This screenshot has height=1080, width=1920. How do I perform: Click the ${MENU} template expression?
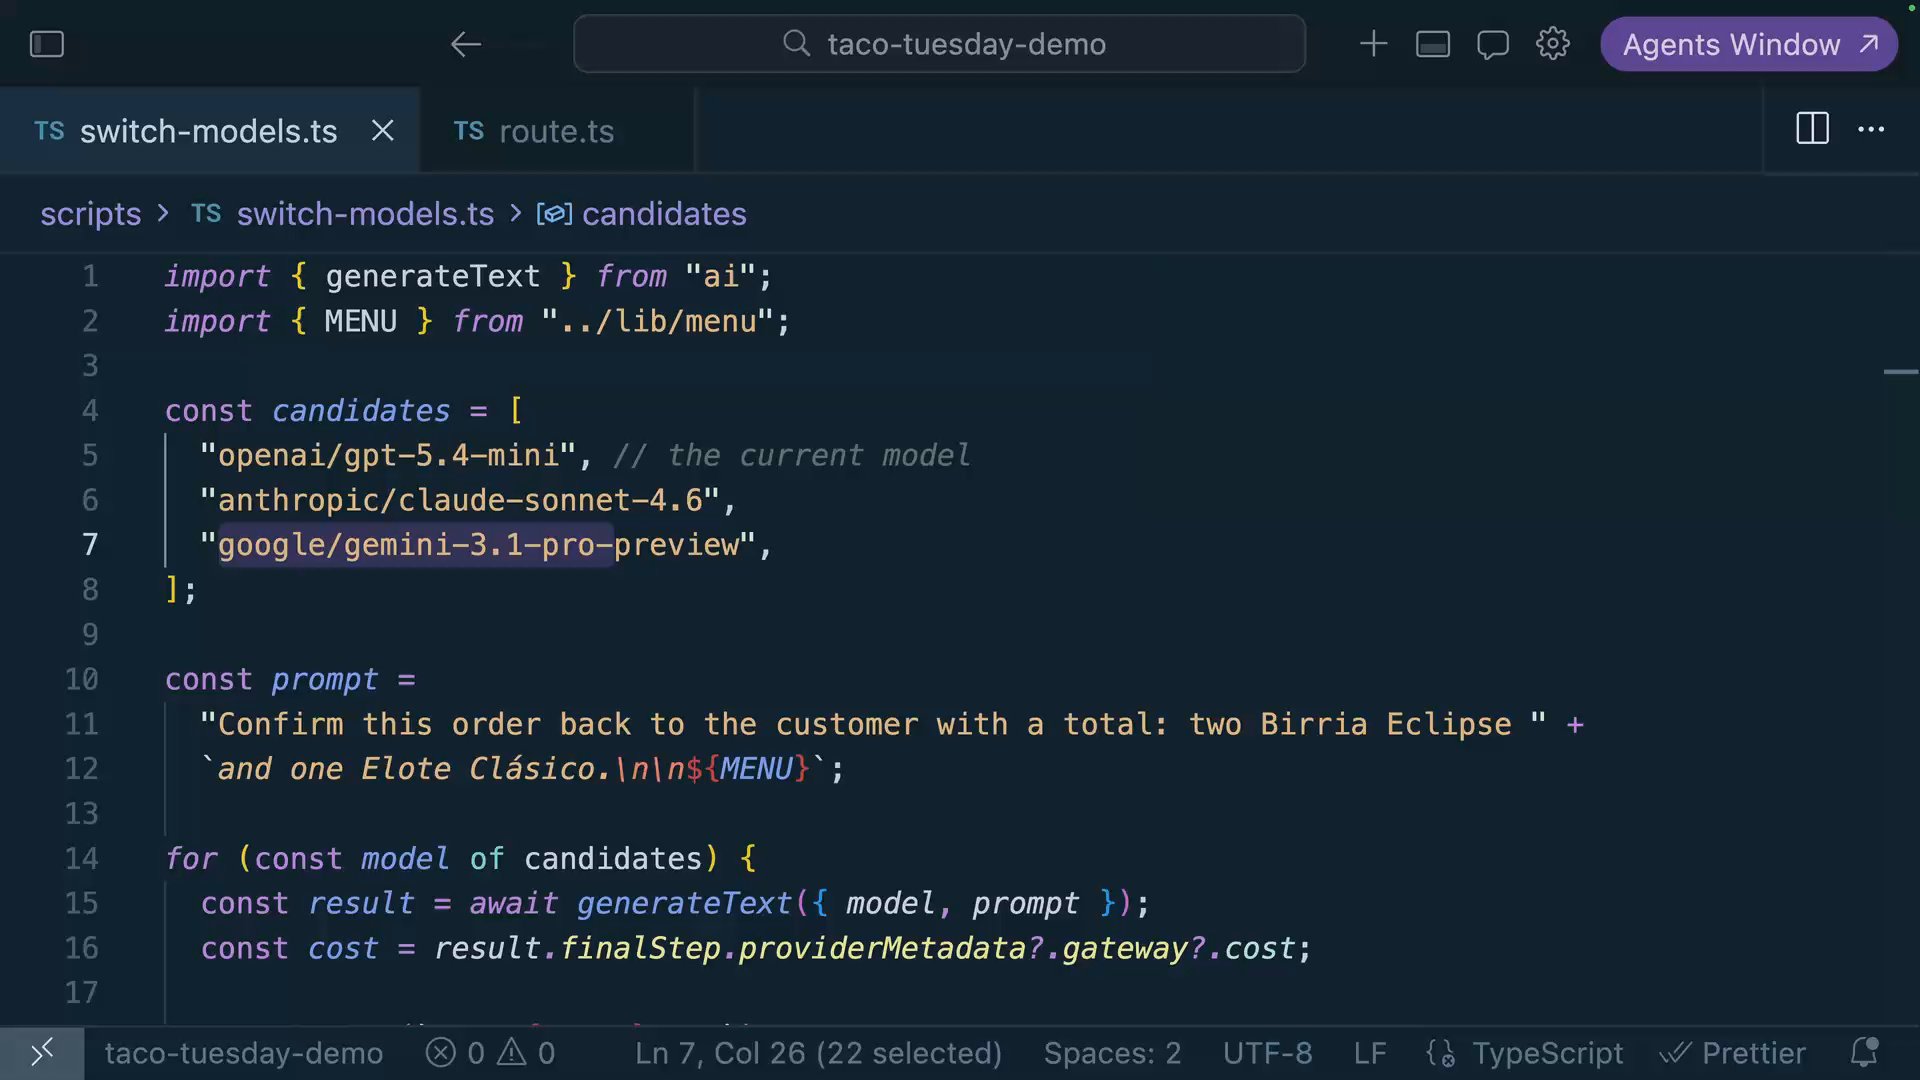(748, 769)
